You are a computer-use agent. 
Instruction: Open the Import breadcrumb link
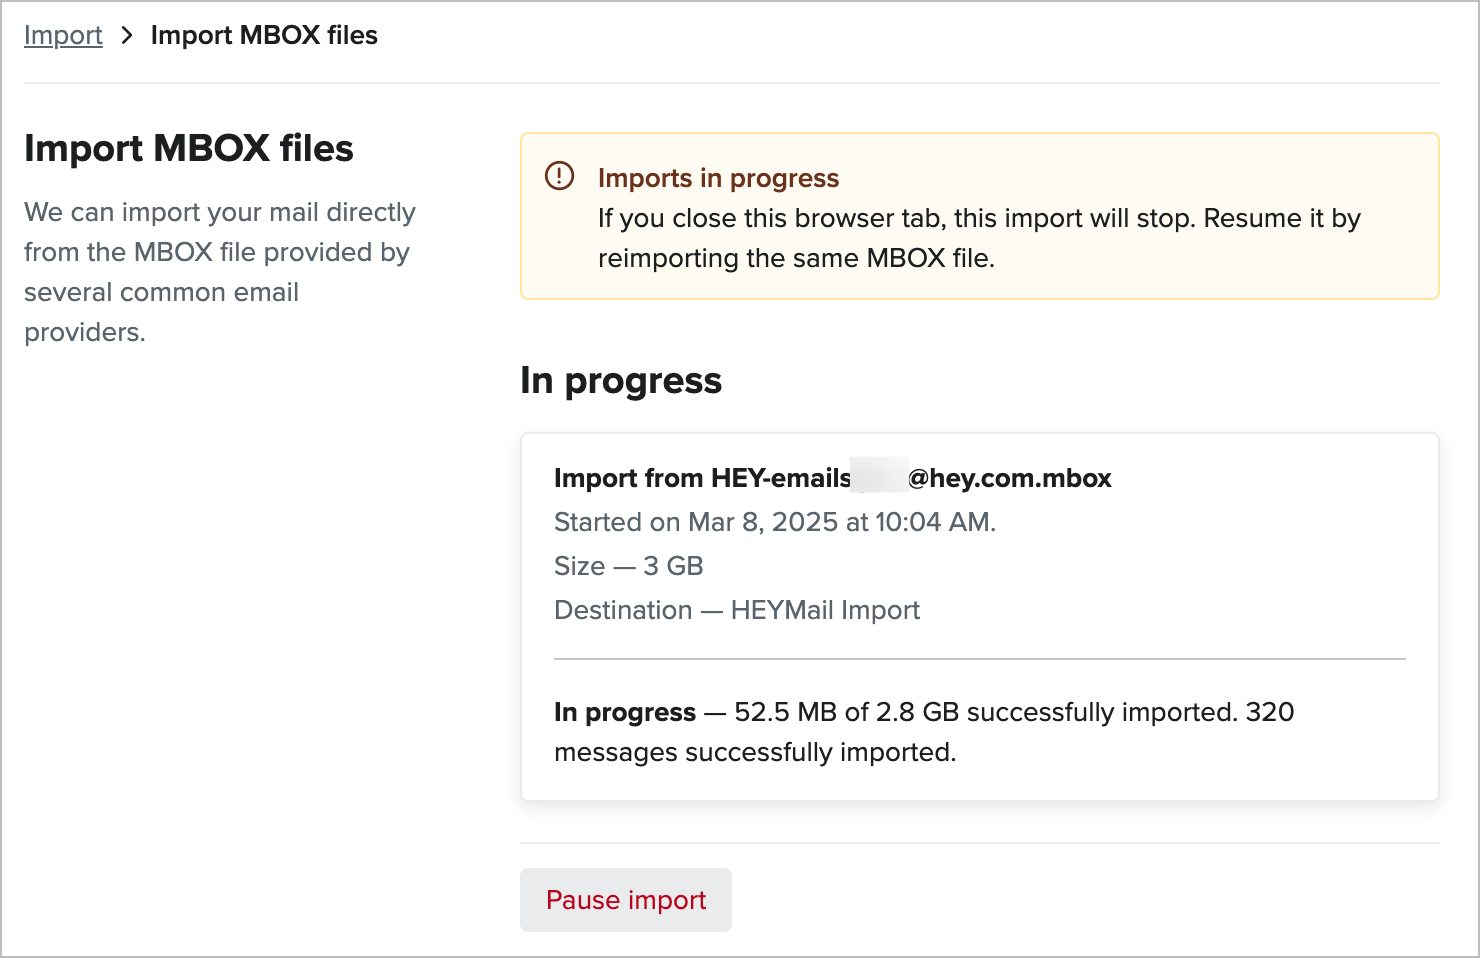tap(63, 34)
